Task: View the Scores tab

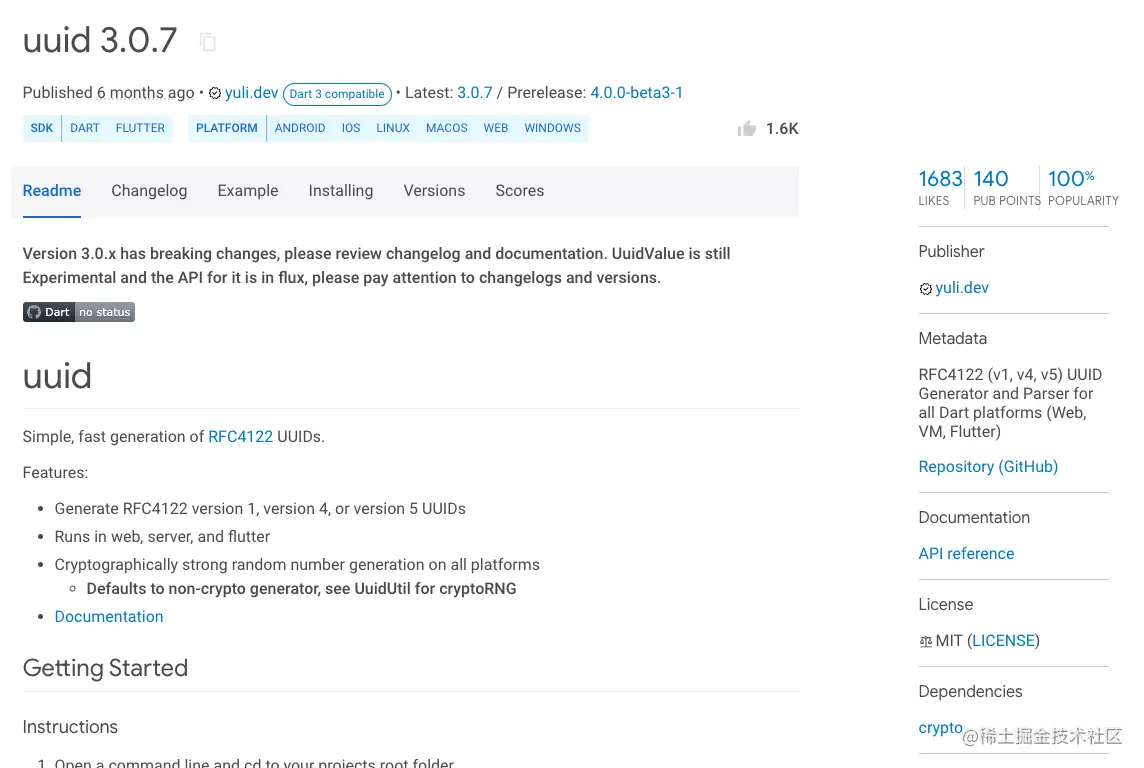Action: tap(520, 191)
